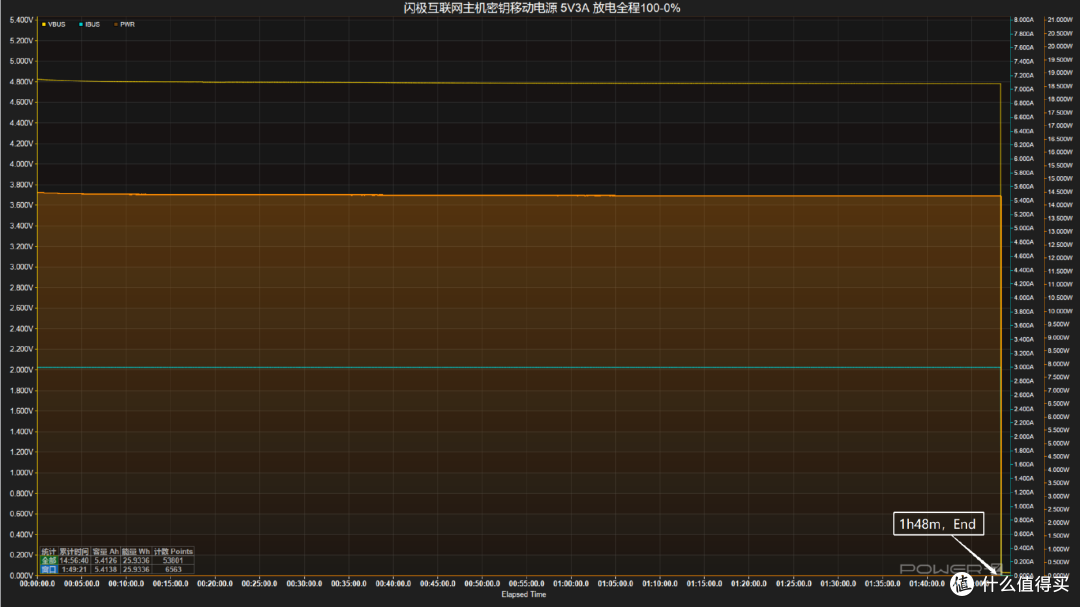The height and width of the screenshot is (607, 1080).
Task: Click the 1h48m, End annotation box
Action: [x=938, y=524]
